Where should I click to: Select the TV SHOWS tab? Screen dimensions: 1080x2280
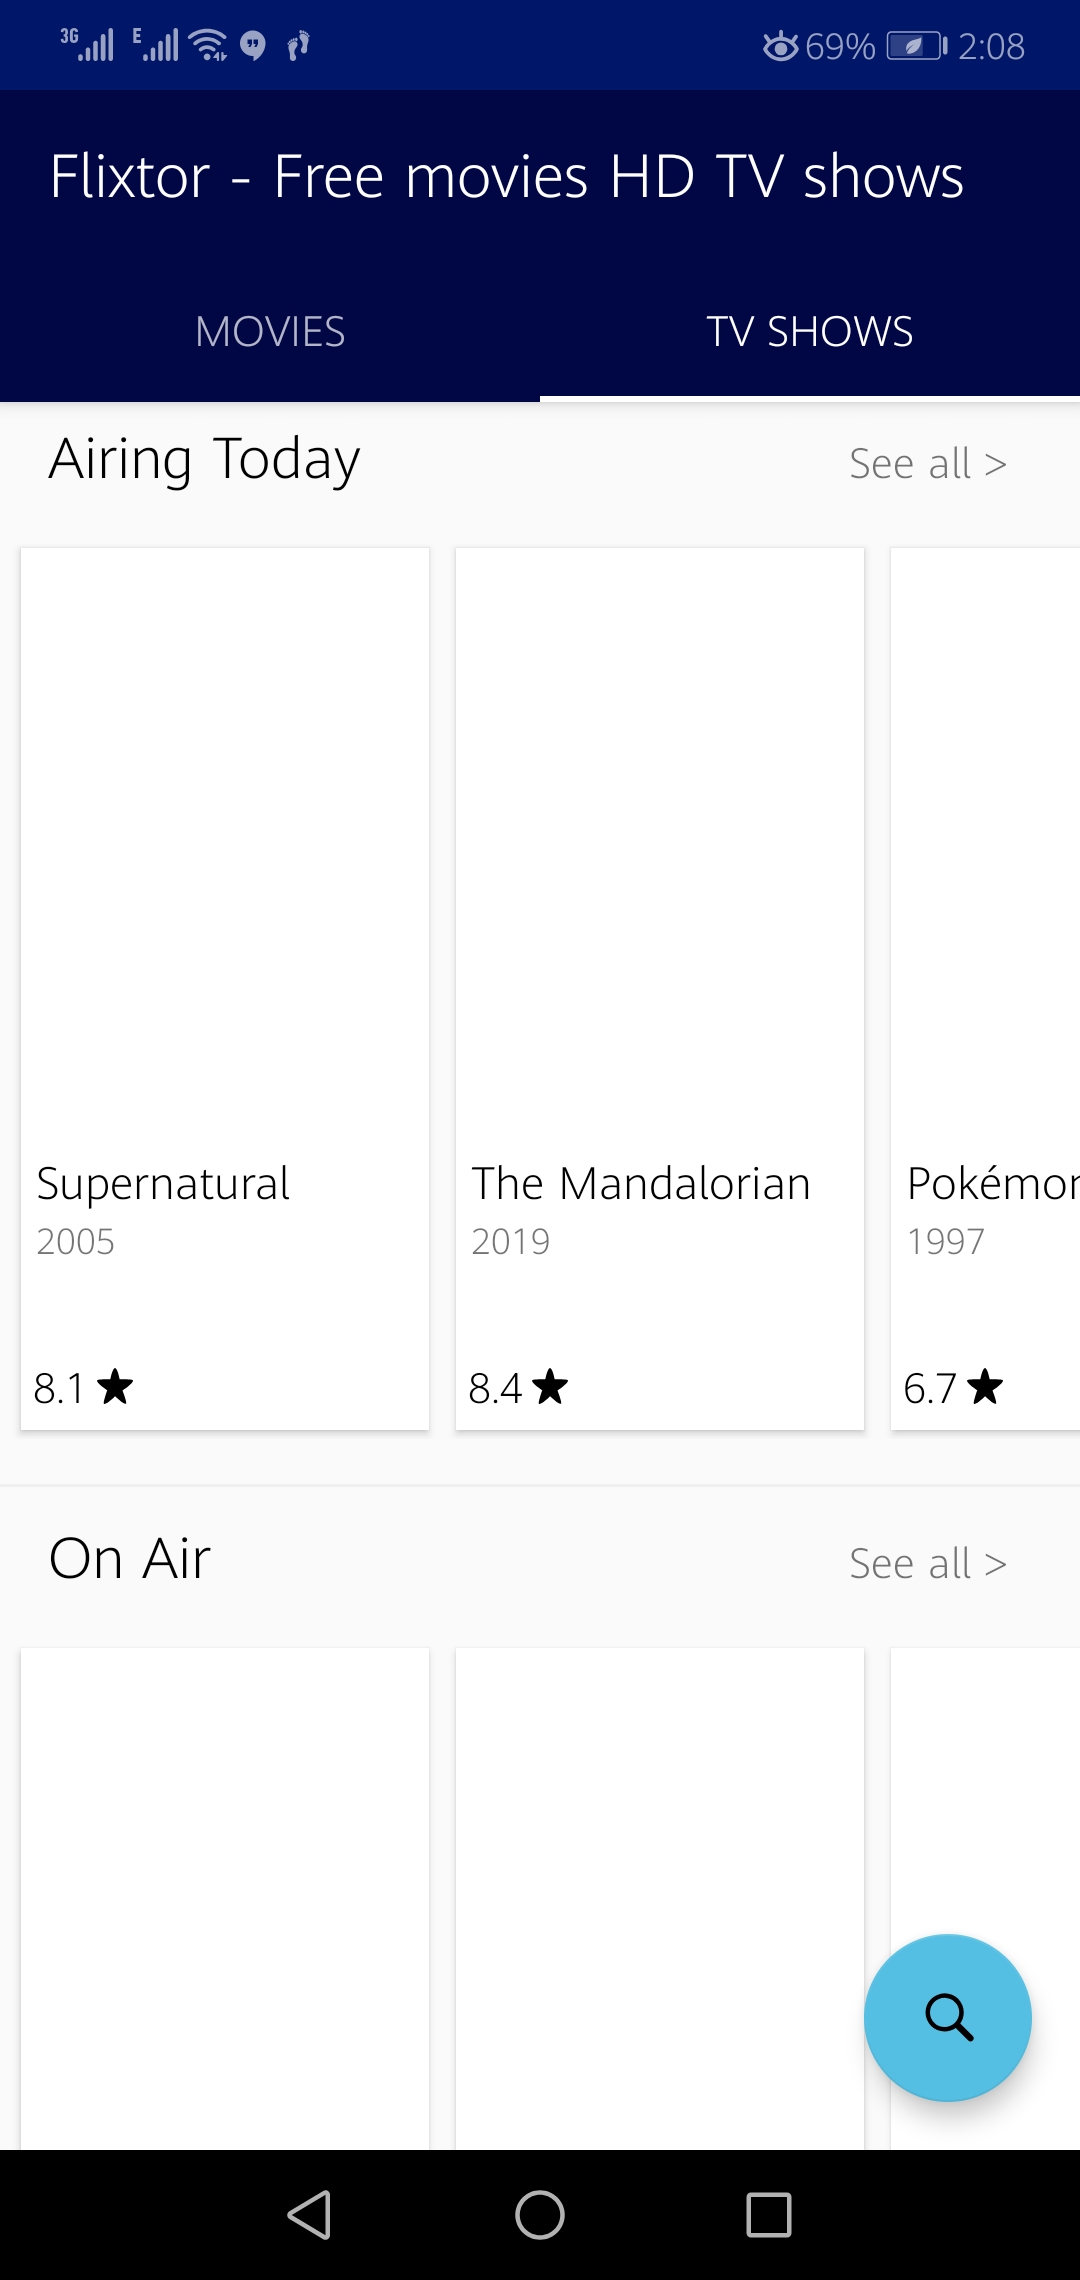(x=810, y=332)
